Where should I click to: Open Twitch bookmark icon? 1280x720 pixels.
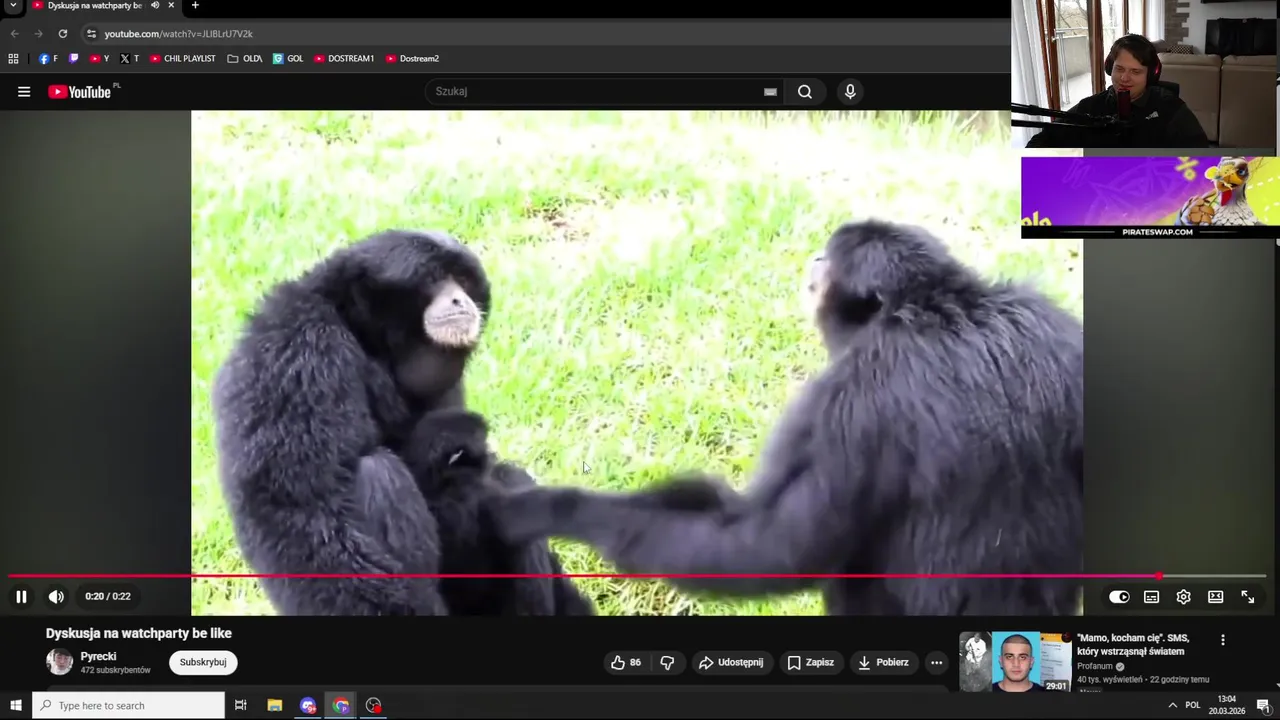point(73,59)
